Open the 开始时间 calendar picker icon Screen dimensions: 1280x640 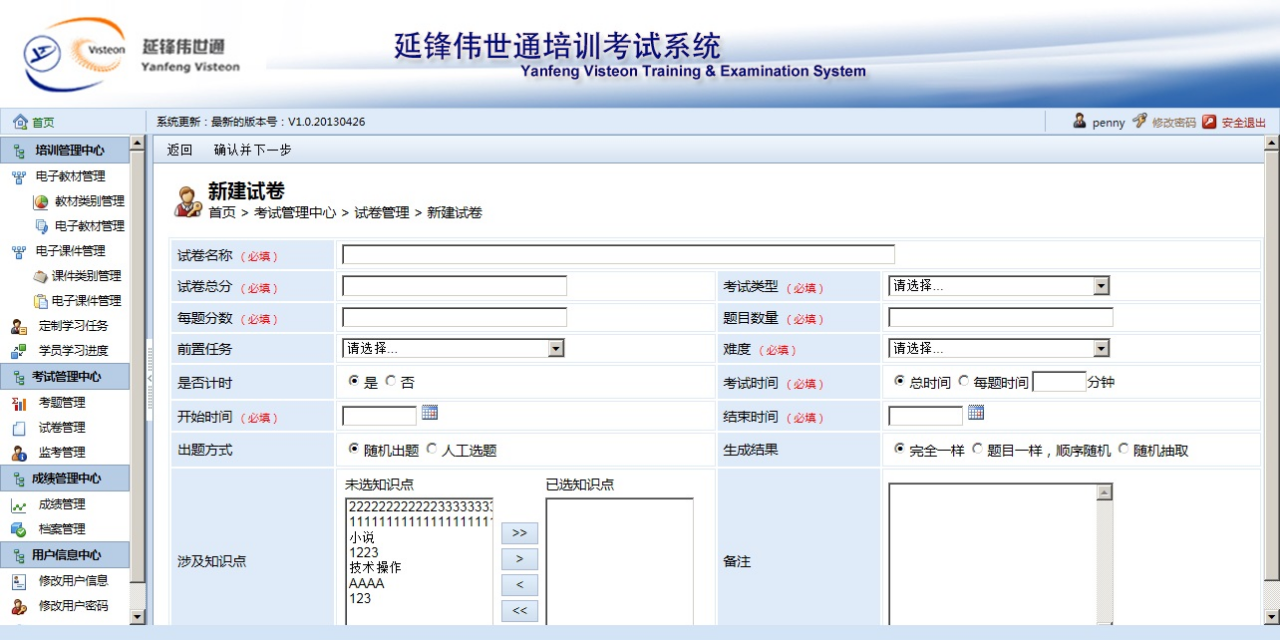(x=430, y=412)
